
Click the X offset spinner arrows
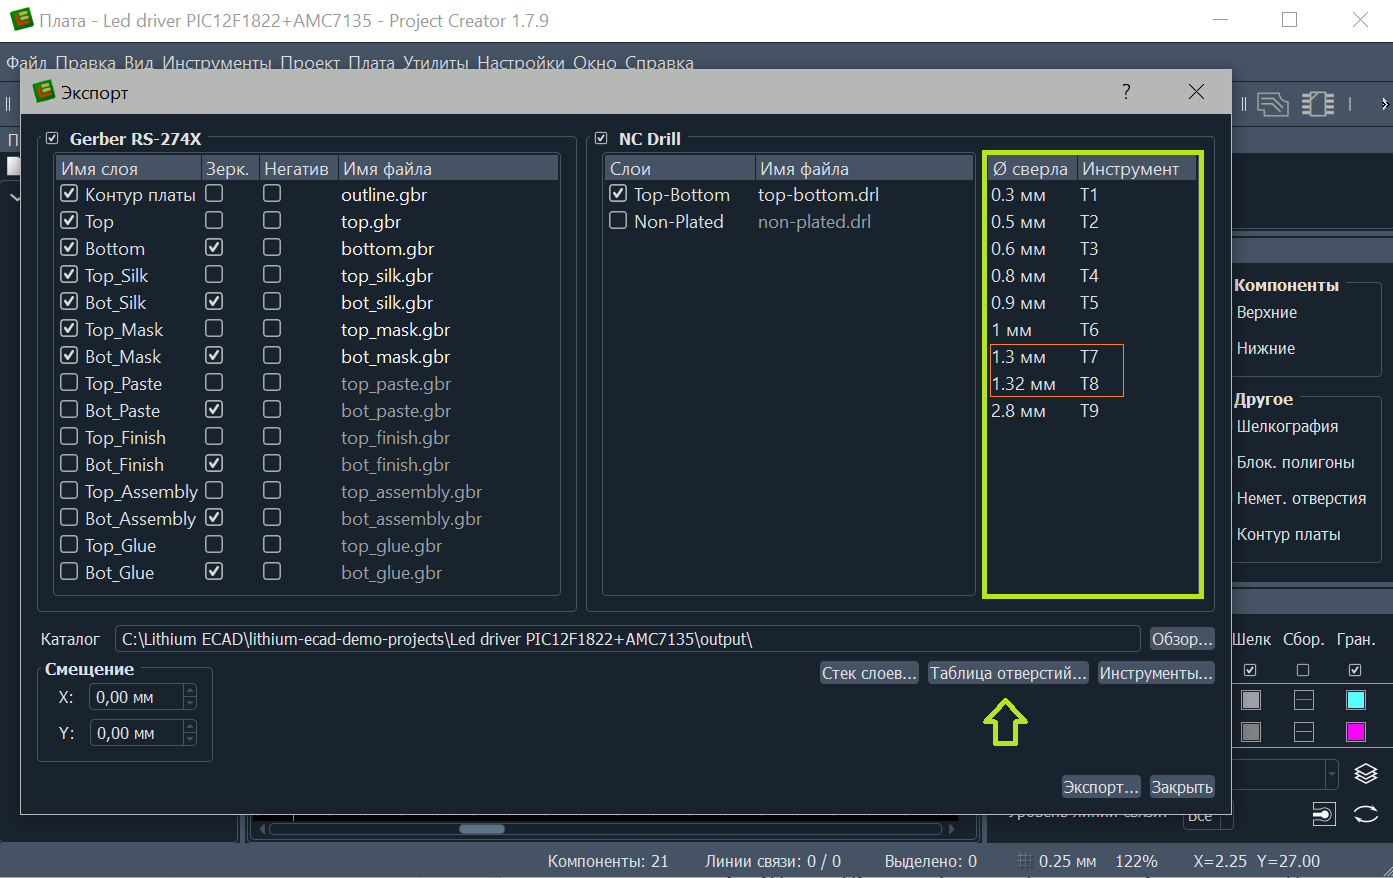[x=190, y=697]
